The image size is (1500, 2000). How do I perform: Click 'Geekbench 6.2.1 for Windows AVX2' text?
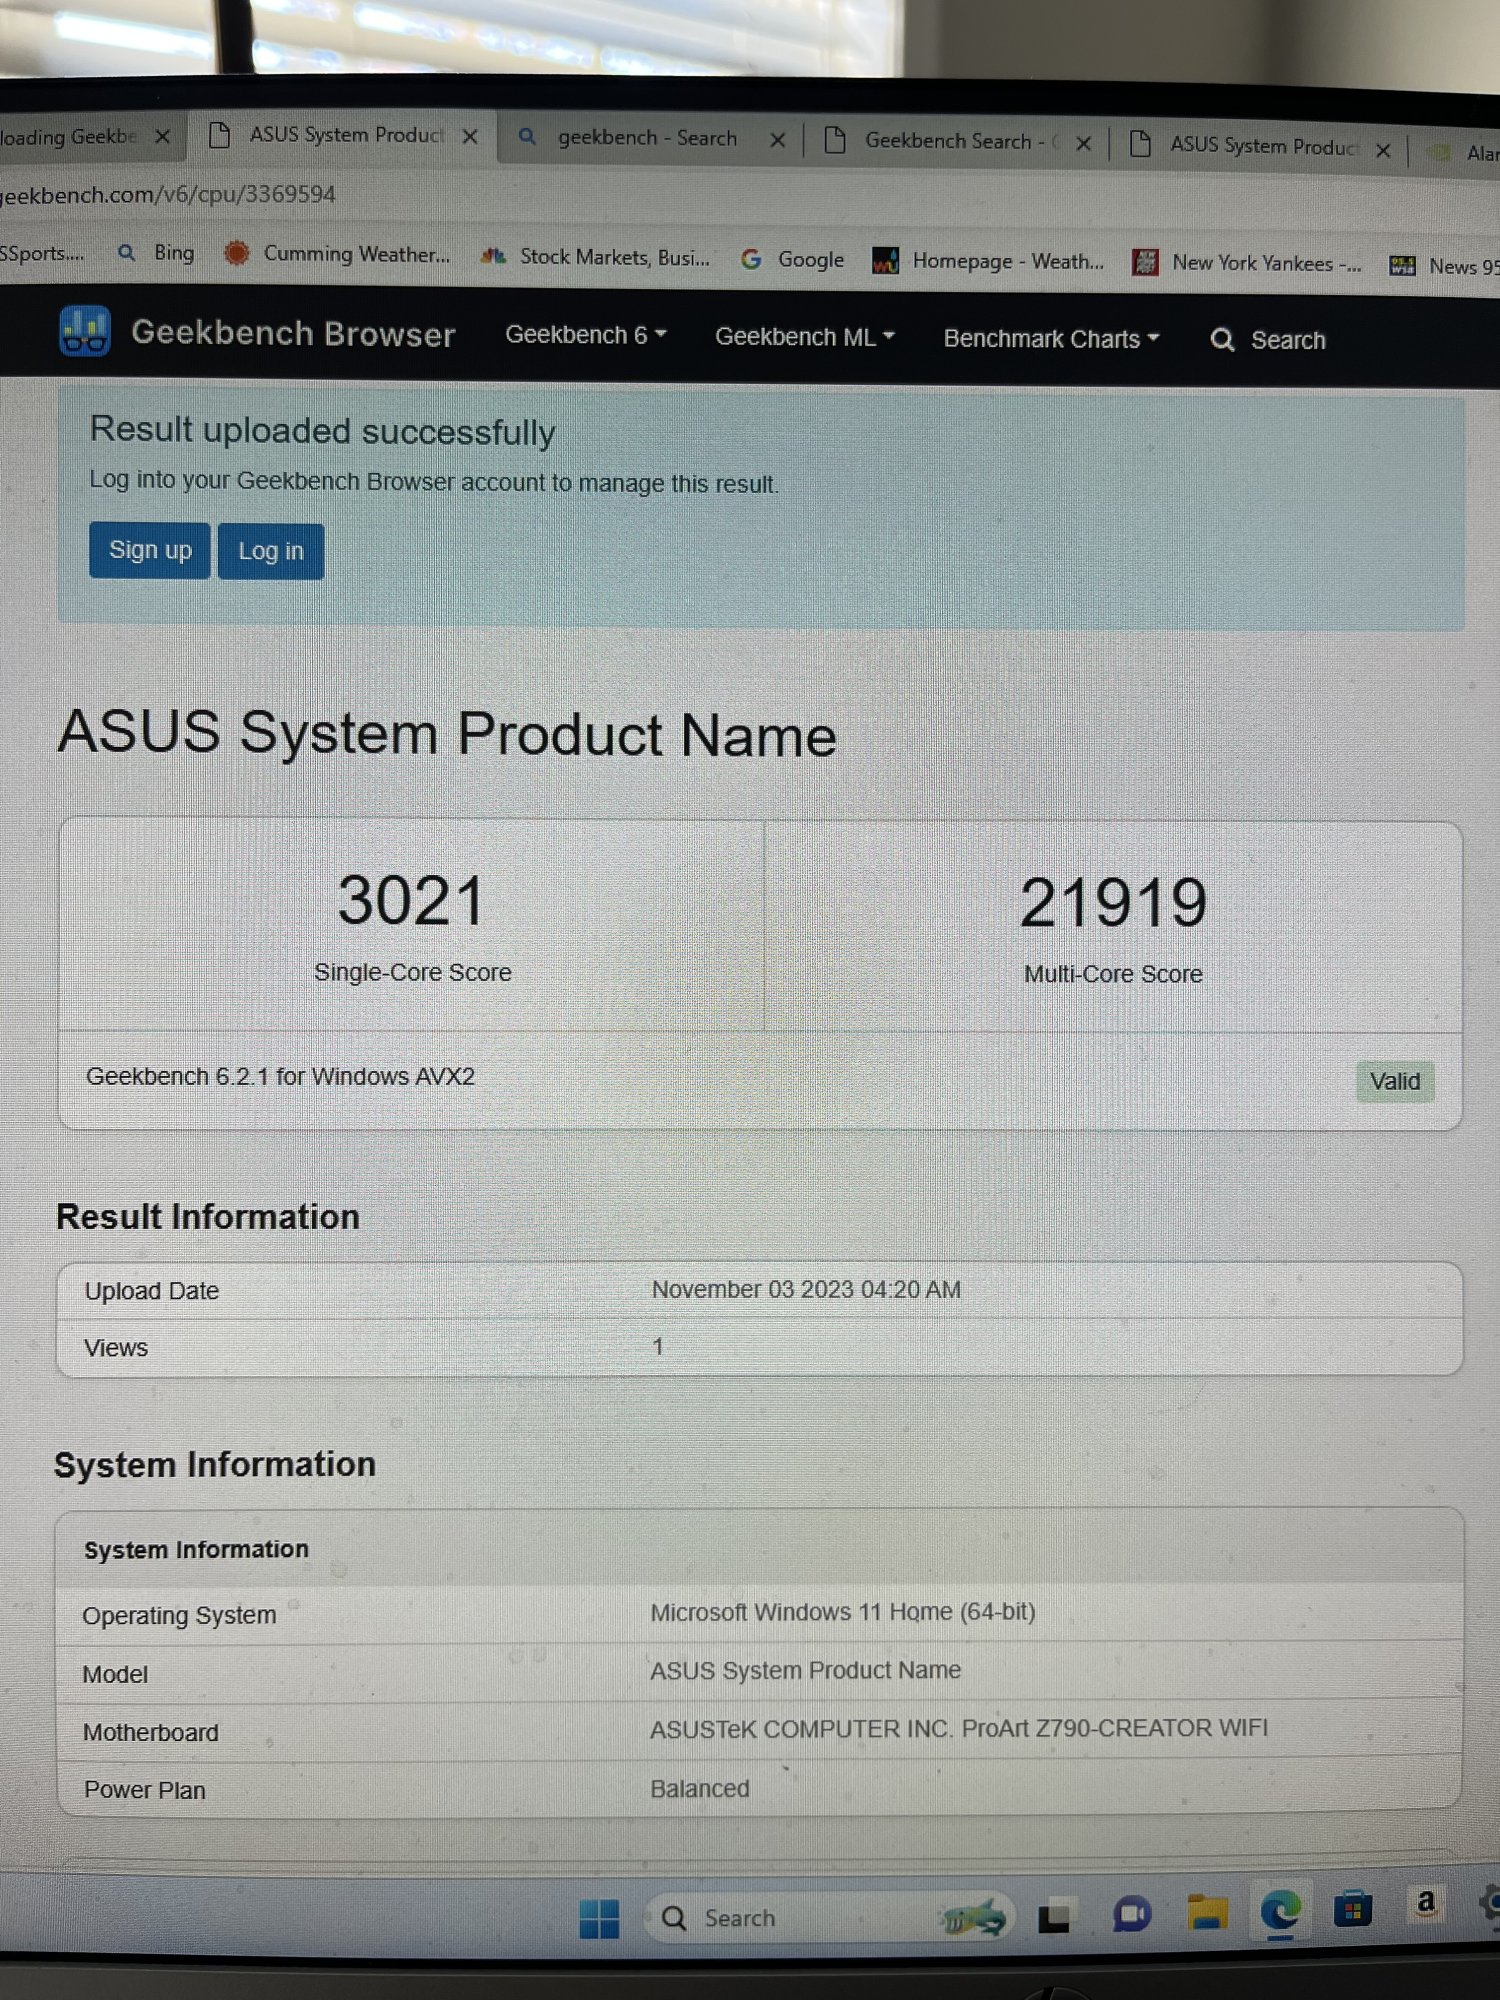[x=280, y=1077]
